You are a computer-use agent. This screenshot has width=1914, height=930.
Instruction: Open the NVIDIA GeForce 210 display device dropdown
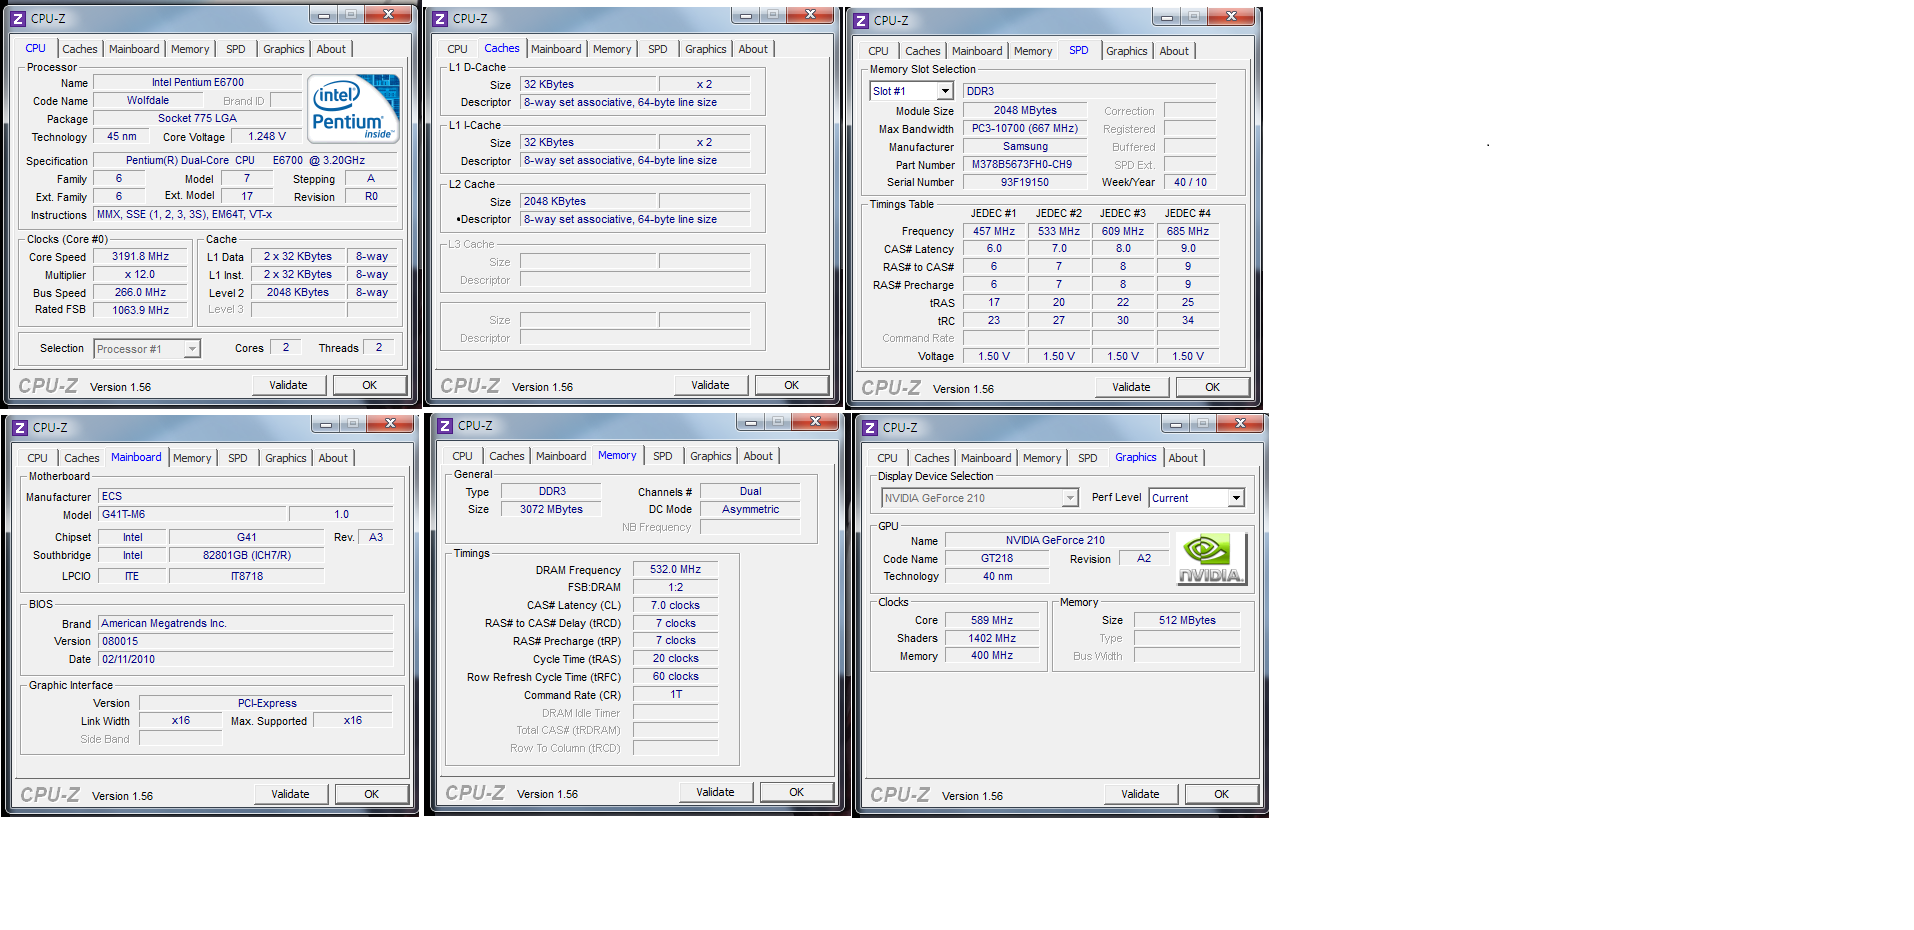click(1070, 498)
